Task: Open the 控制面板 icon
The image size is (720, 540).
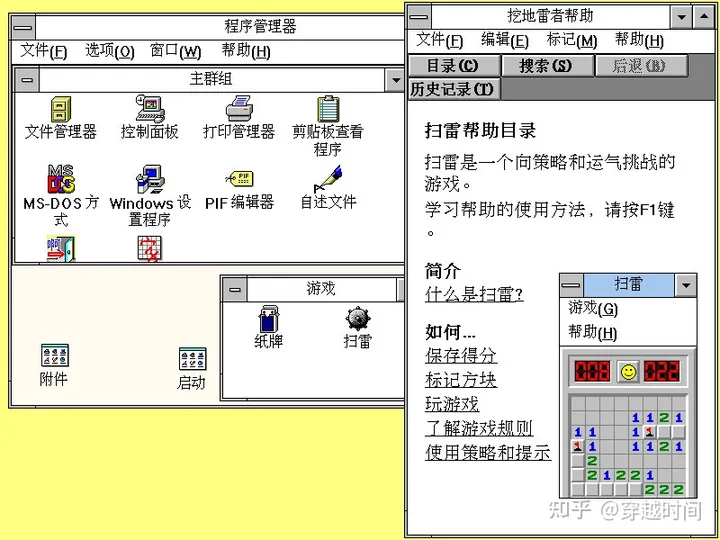Action: pos(150,109)
